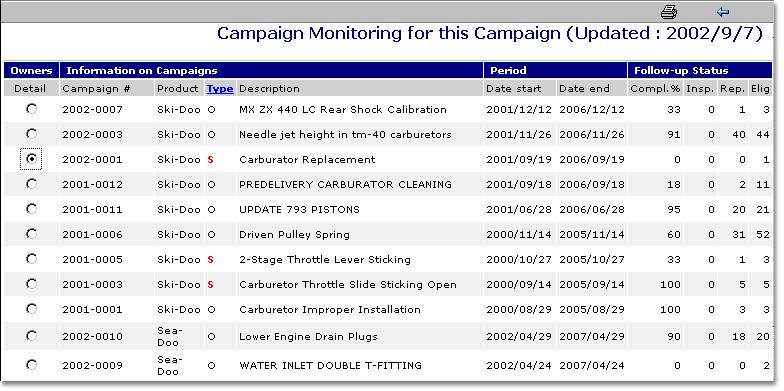Select radio button for campaign 2002-0003
Screen dimensions: 784x391
pos(32,134)
